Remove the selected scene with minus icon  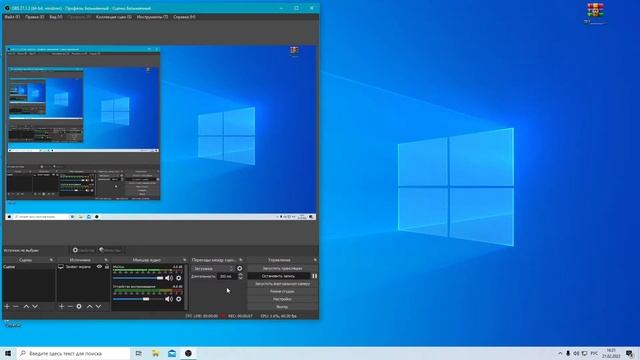coord(16,306)
